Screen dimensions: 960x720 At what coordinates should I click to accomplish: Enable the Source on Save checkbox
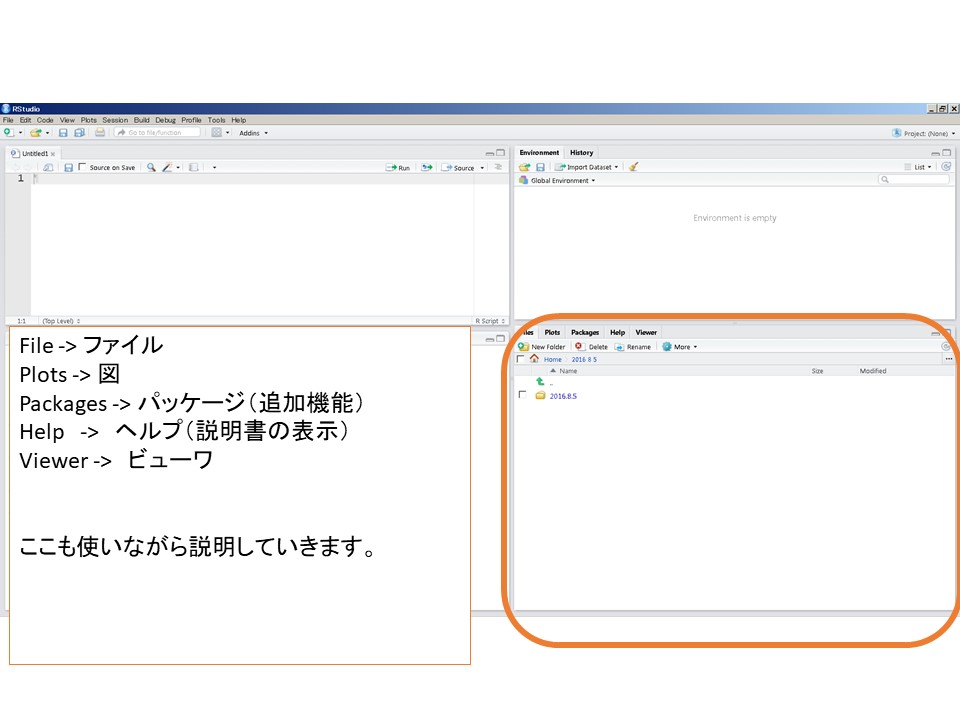tap(82, 167)
